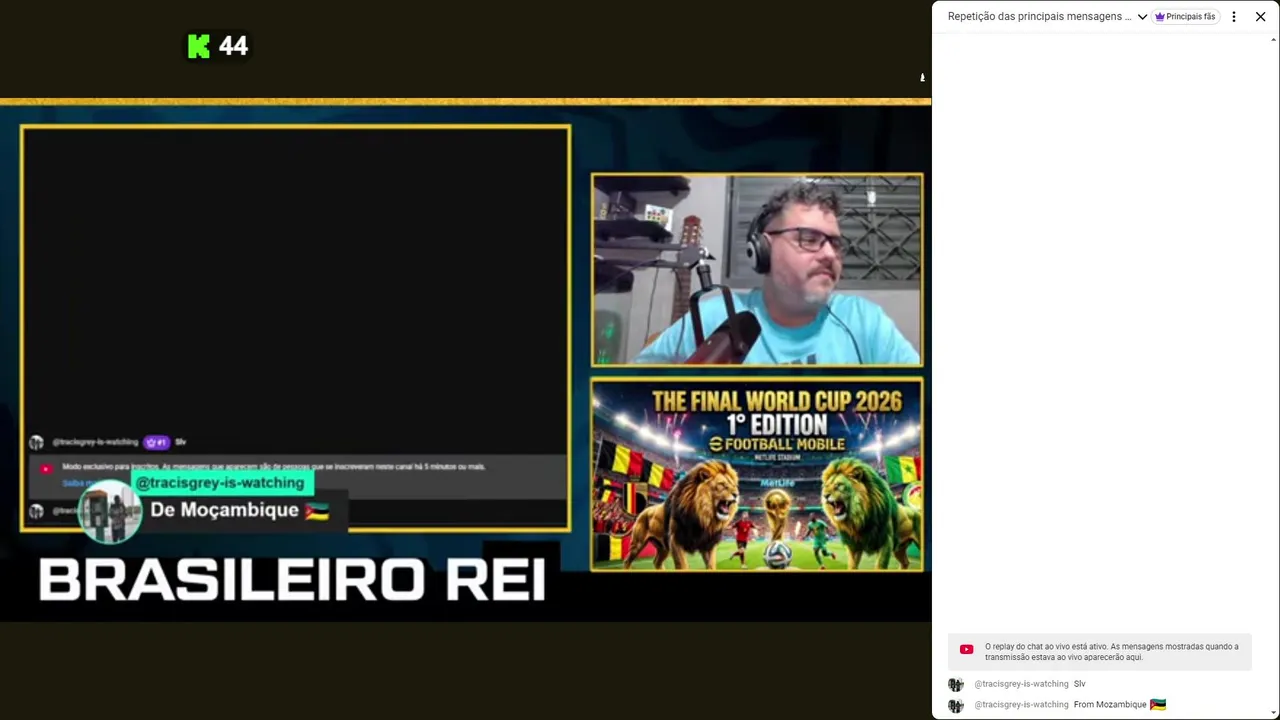The image size is (1280, 720).
Task: Select the "From Mozambique" chat message text
Action: 1110,705
